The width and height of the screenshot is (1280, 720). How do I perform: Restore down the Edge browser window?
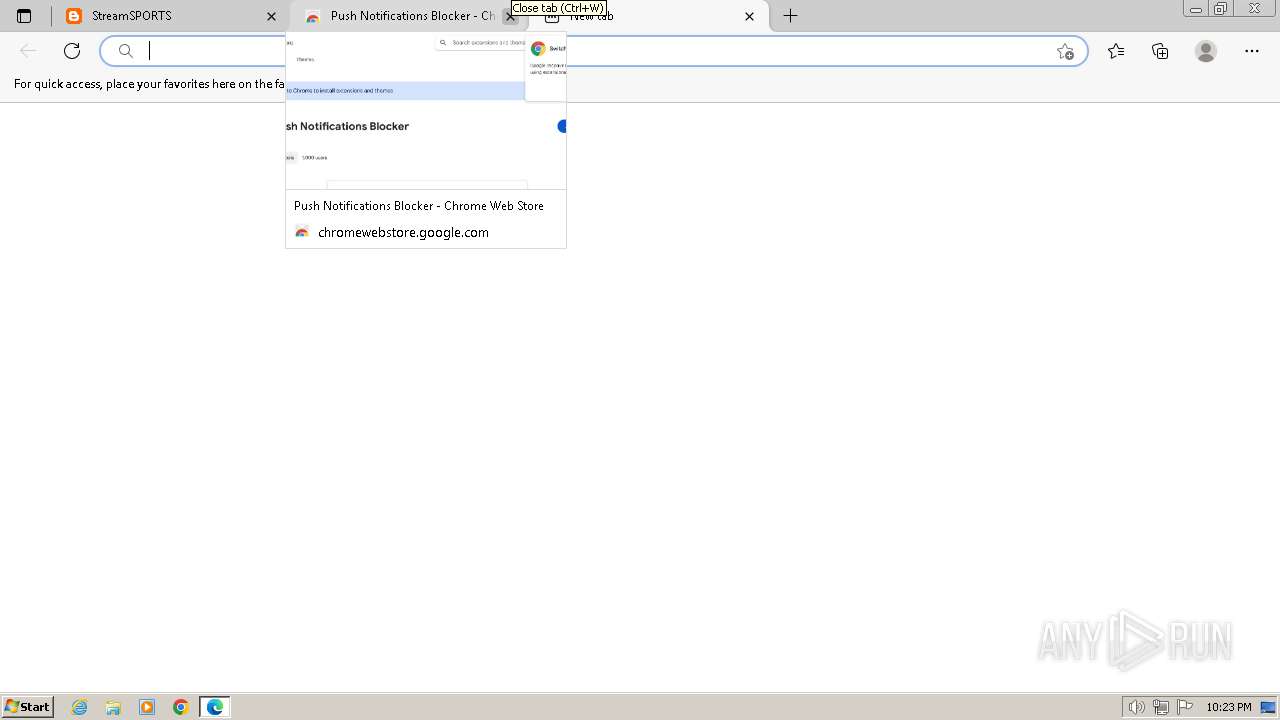pyautogui.click(x=1220, y=9)
